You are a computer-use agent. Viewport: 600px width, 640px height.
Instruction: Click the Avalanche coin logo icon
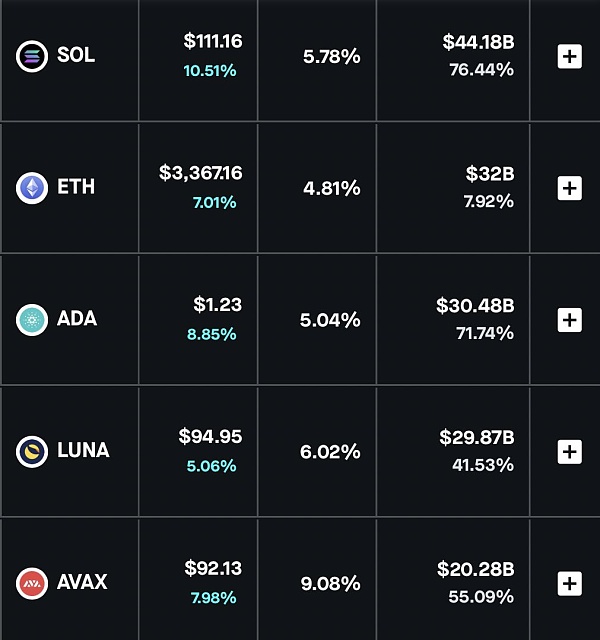point(32,583)
